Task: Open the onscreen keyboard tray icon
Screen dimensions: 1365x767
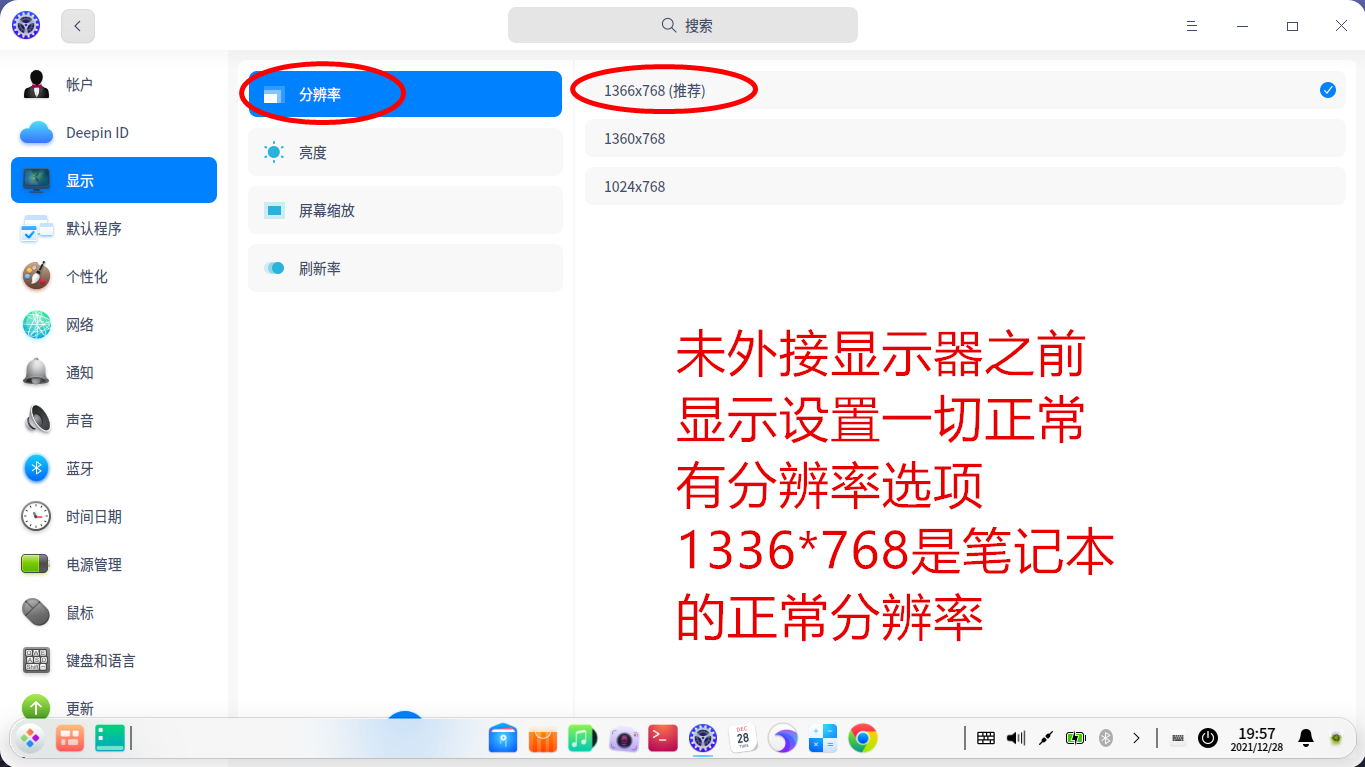Action: (1178, 739)
